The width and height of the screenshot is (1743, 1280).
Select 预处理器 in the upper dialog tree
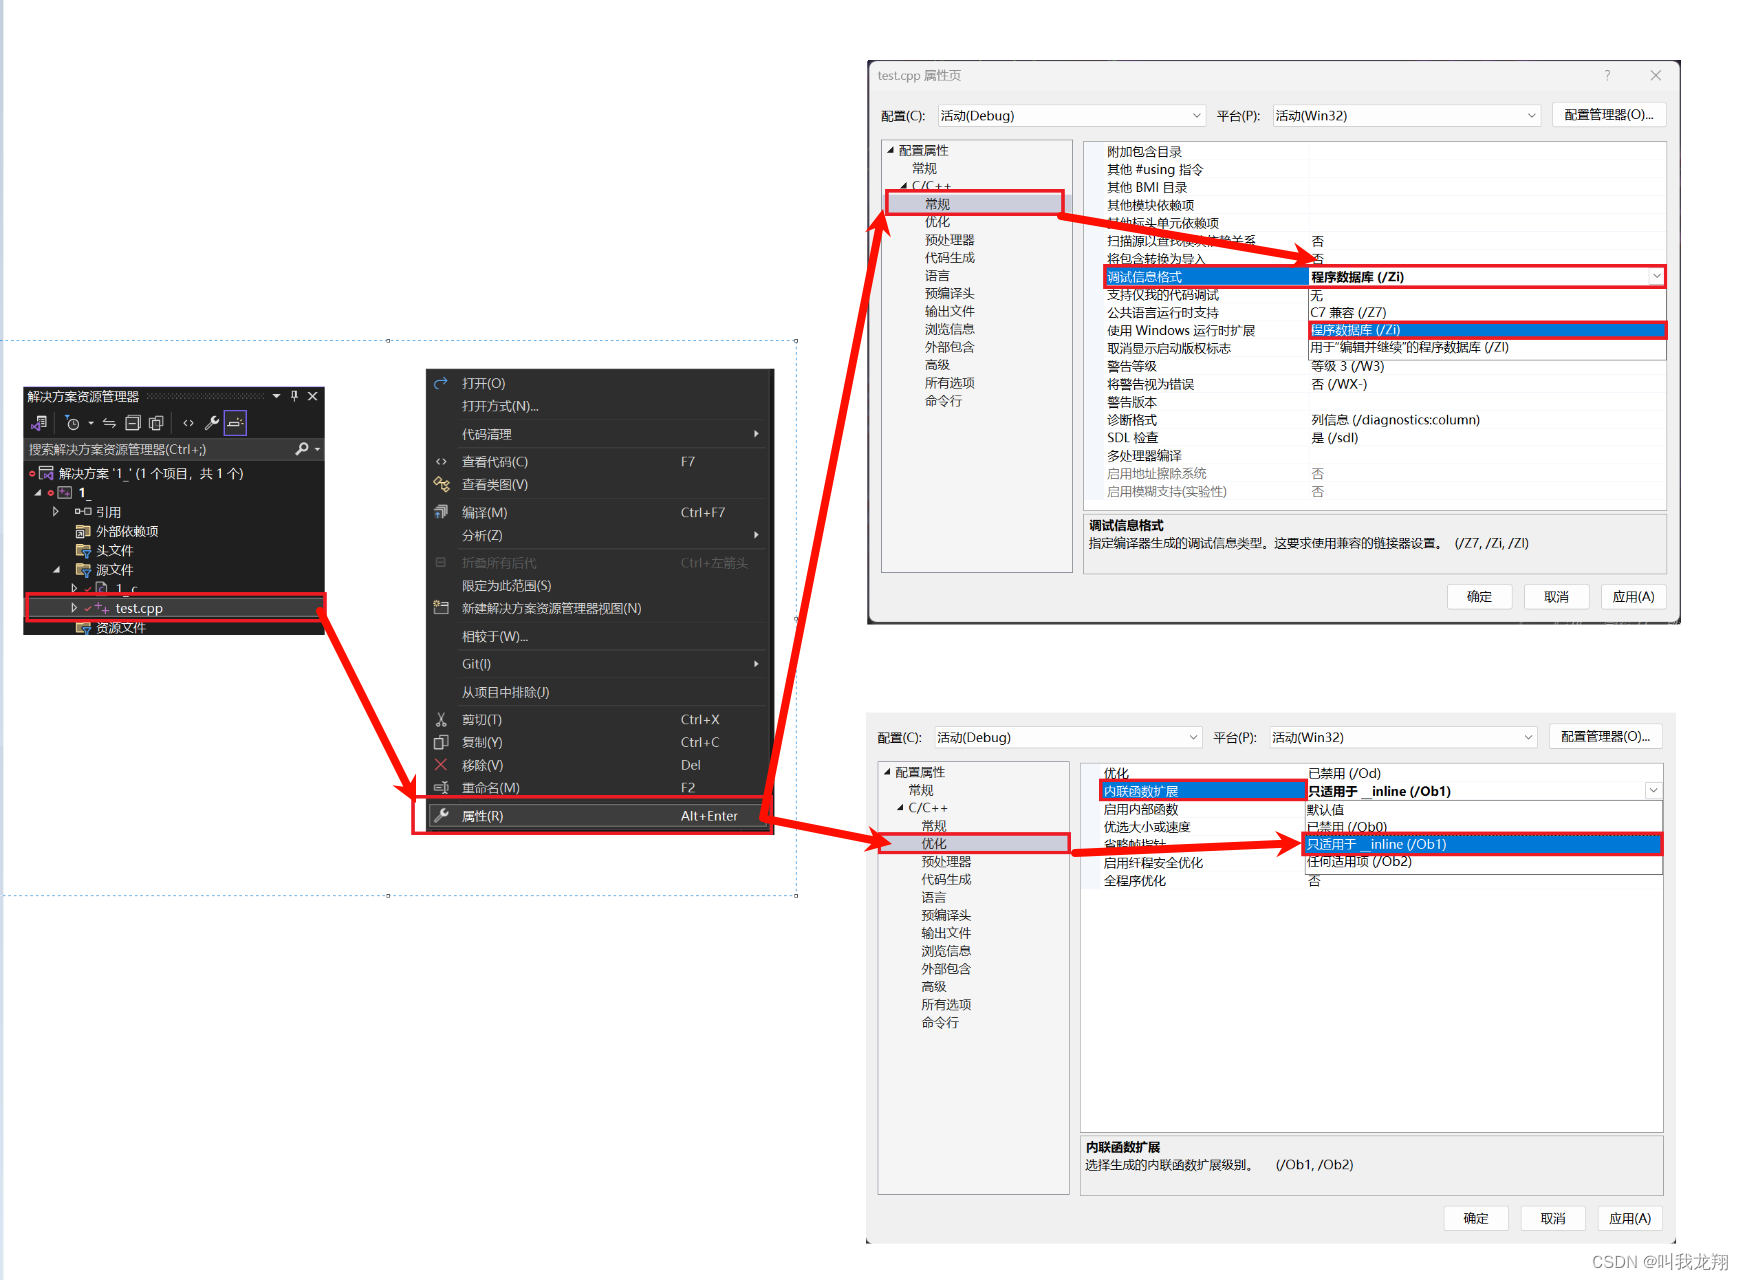[x=949, y=240]
